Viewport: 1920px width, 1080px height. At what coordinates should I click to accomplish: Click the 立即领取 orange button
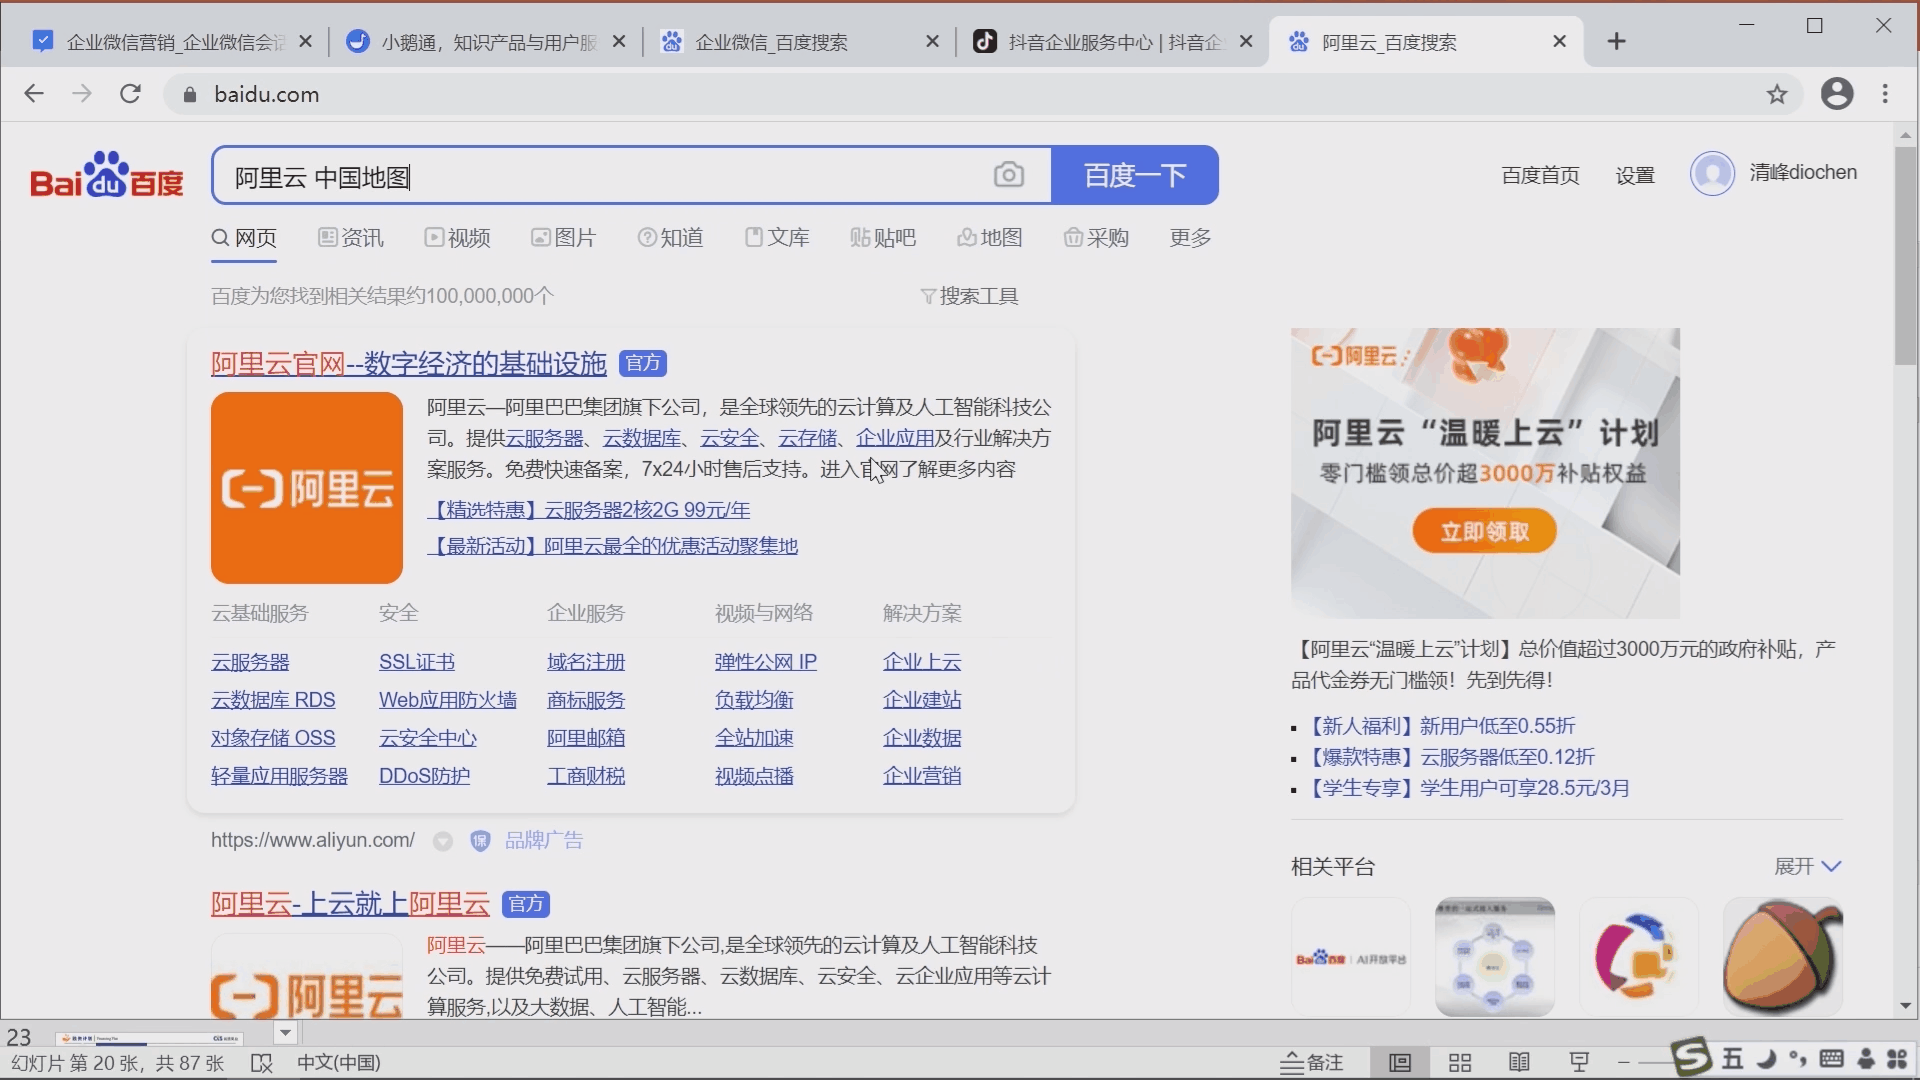1485,531
